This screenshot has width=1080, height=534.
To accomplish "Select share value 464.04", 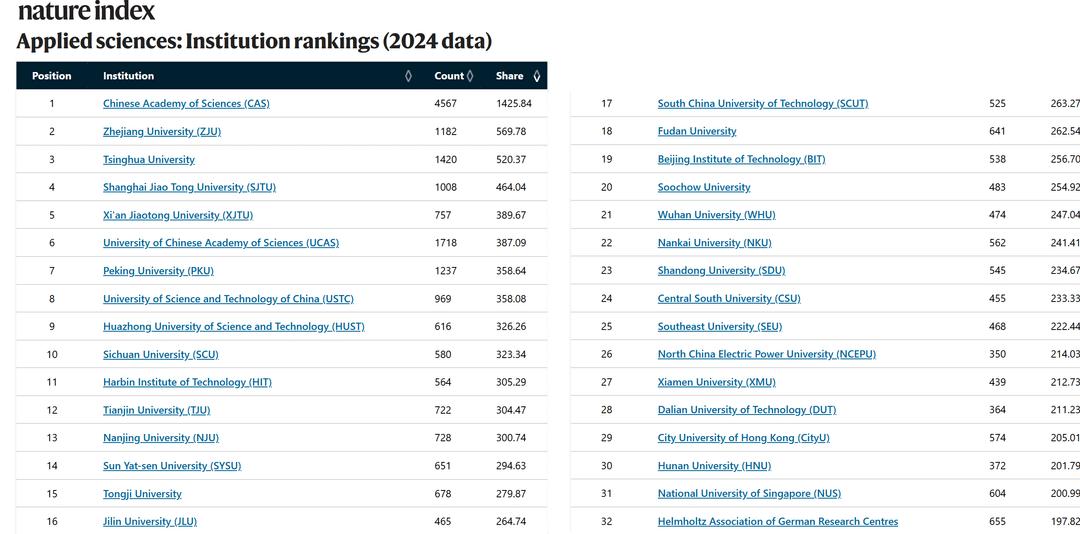I will [x=511, y=187].
